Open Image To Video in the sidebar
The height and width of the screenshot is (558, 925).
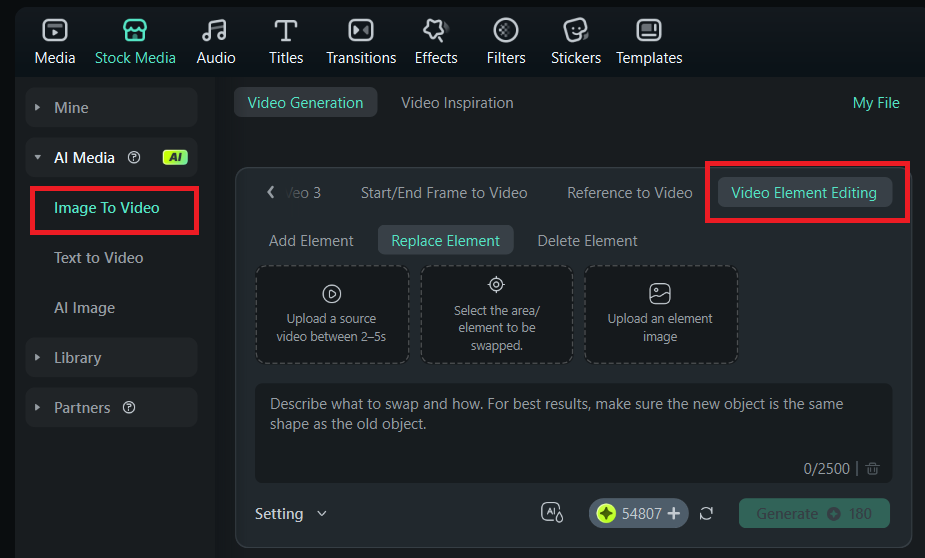(x=107, y=208)
